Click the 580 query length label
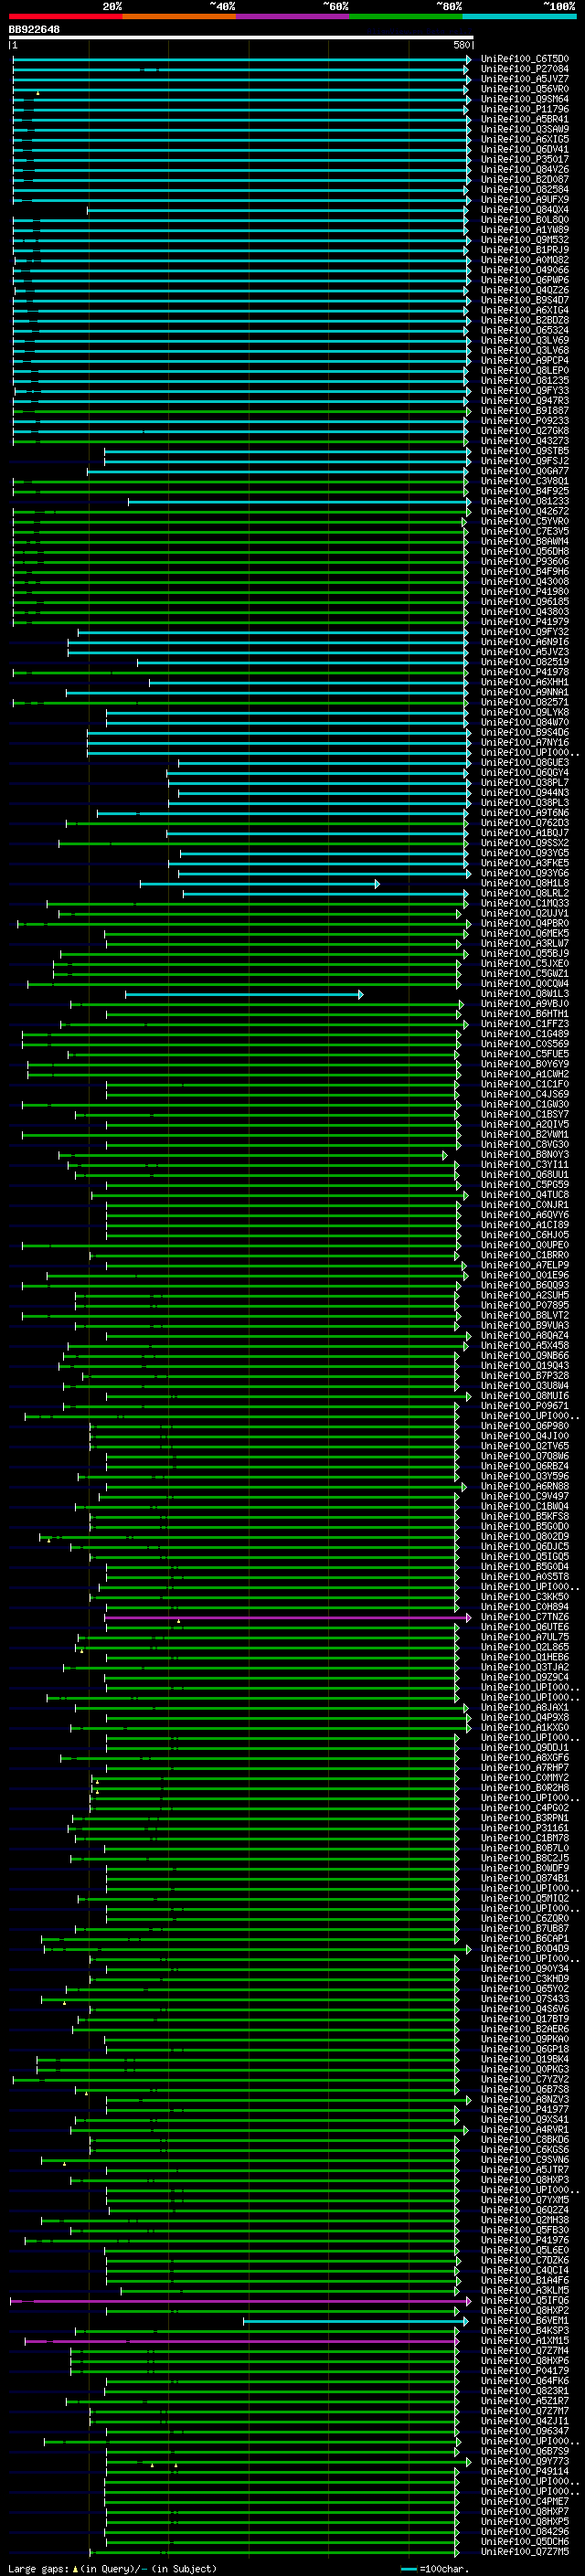Screen dimensions: 585x2576 point(462,45)
